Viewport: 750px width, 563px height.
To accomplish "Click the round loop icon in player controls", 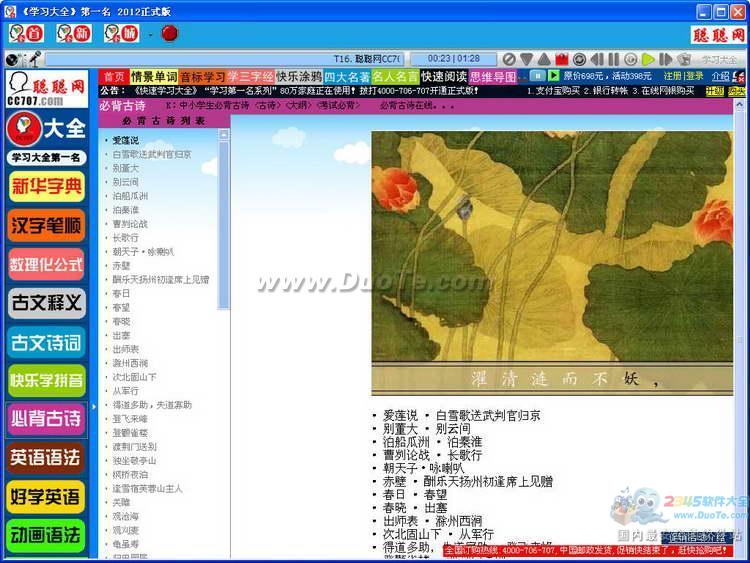I will point(579,59).
